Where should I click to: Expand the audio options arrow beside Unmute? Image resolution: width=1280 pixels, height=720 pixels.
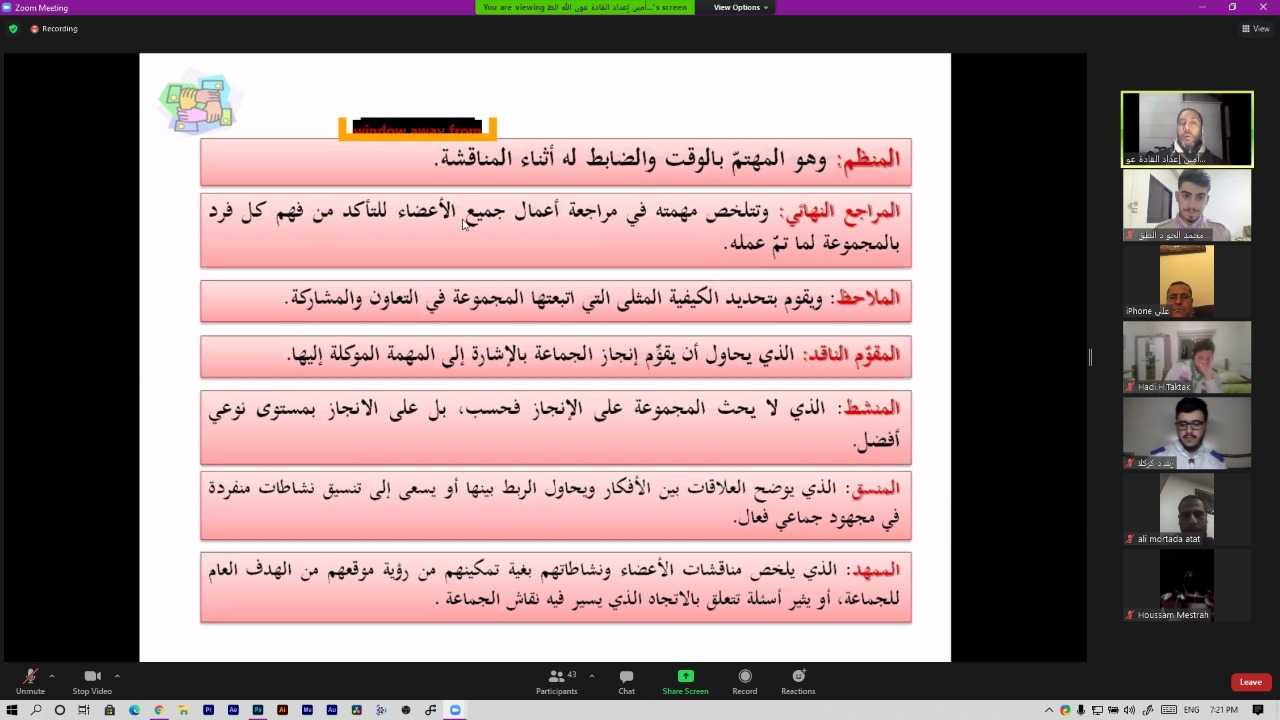coord(51,676)
